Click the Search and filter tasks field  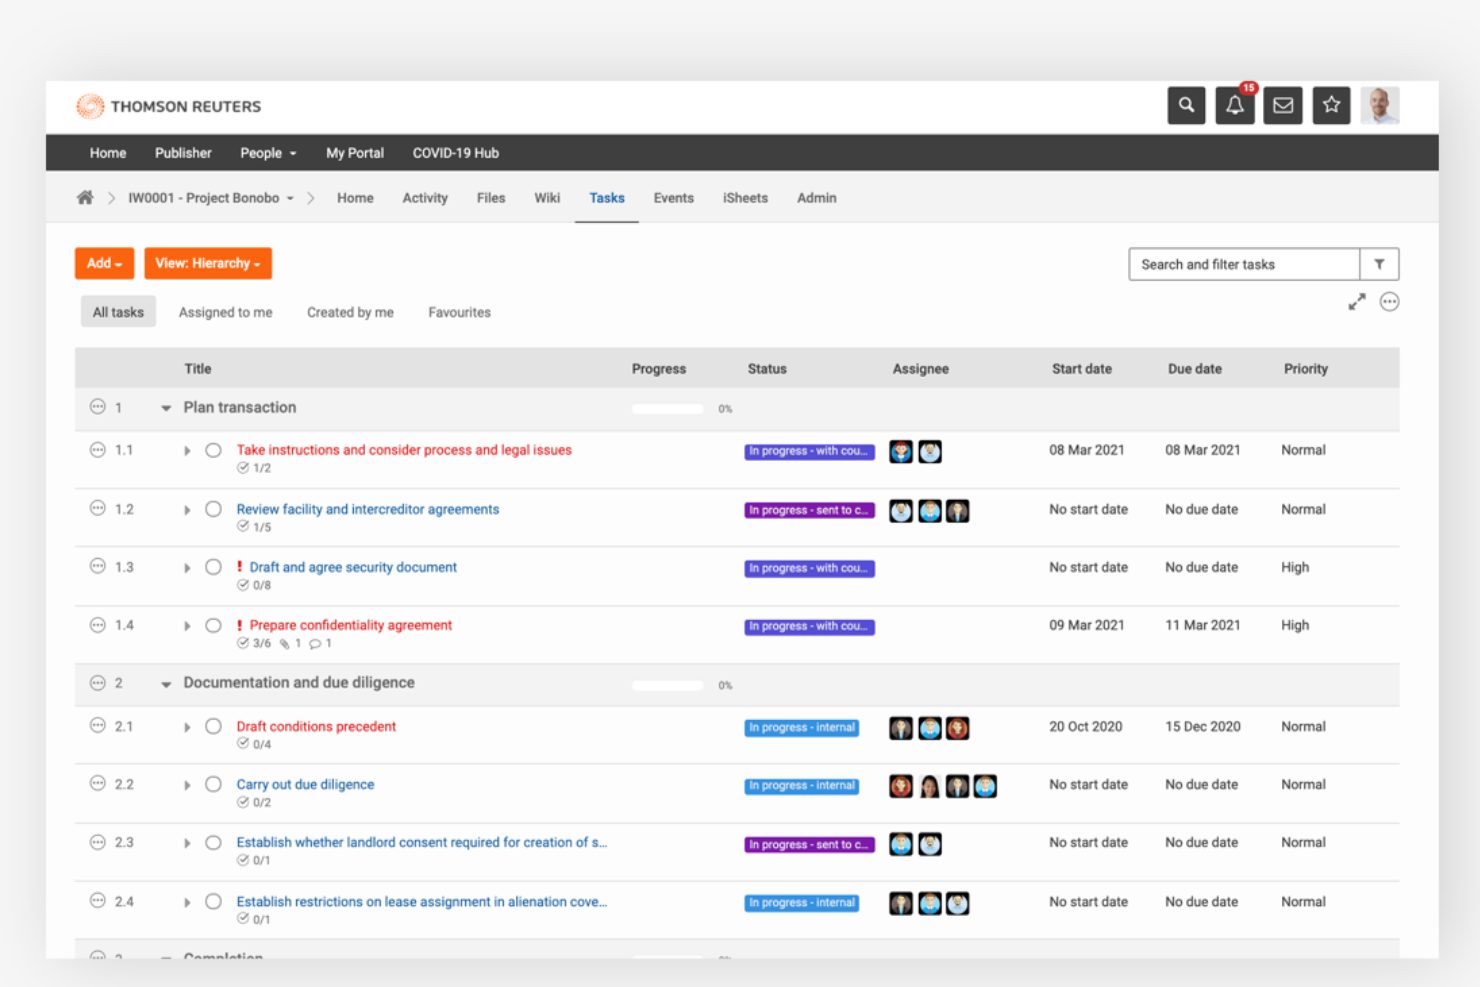(x=1243, y=264)
